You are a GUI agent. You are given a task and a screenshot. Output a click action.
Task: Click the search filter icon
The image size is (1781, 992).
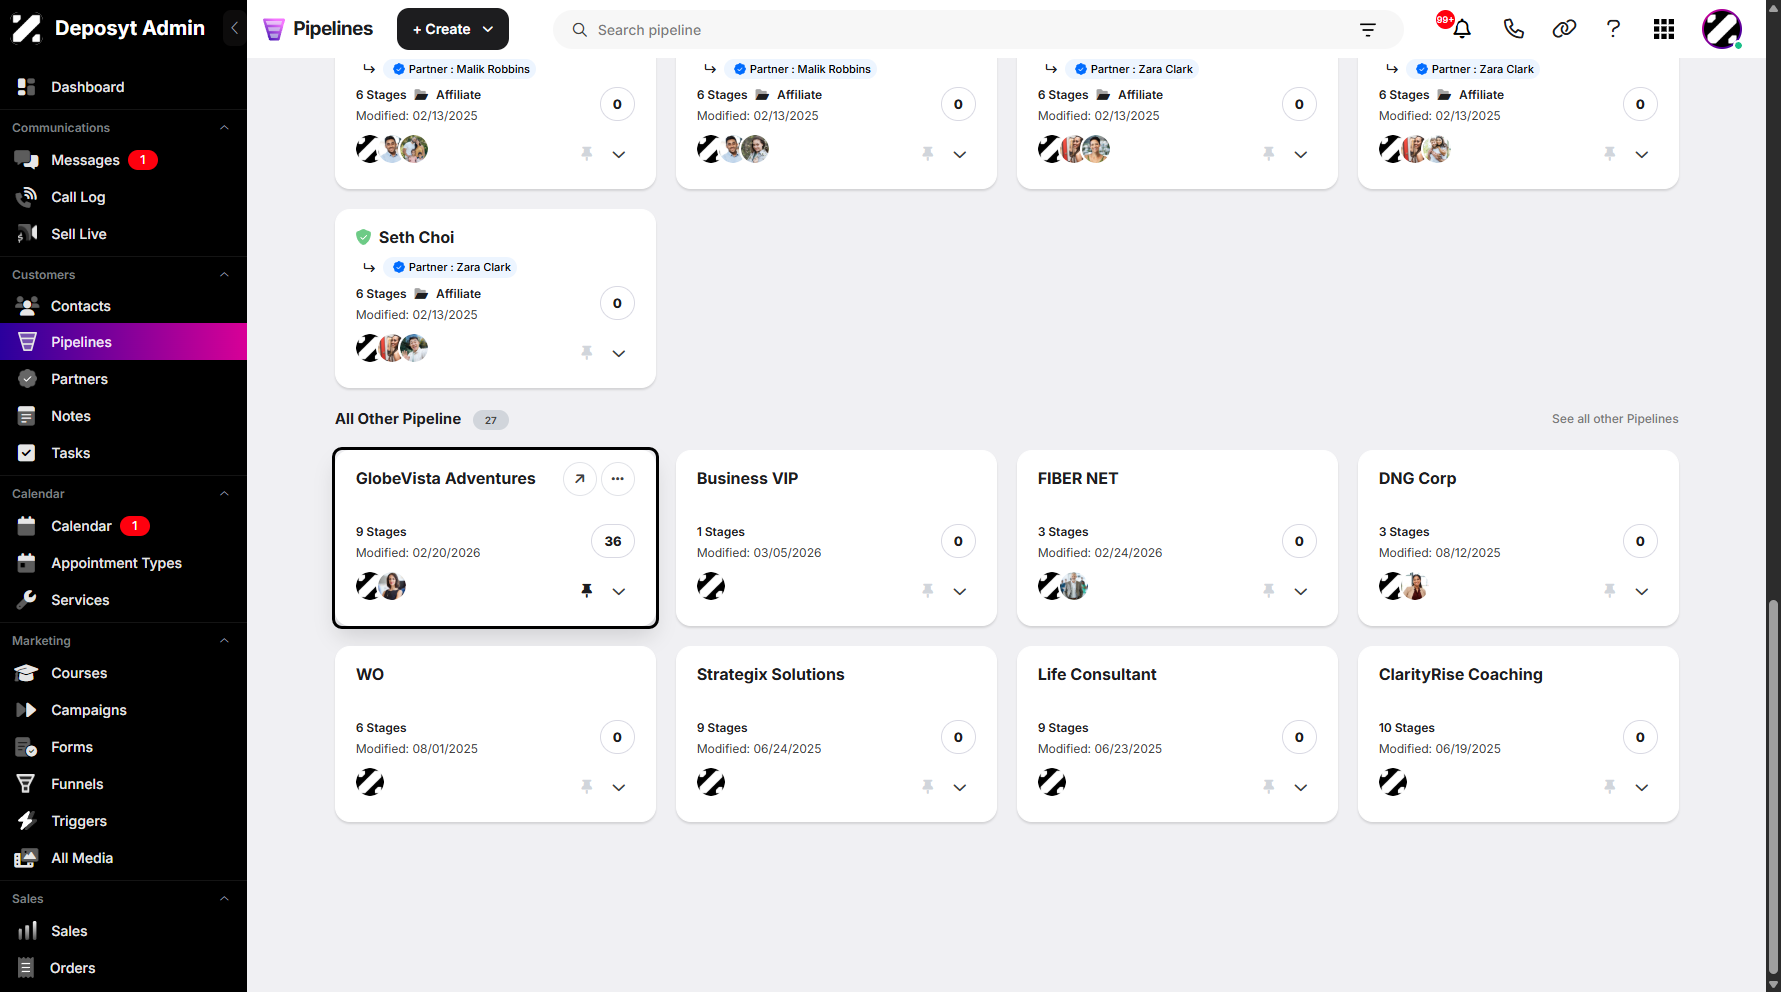pyautogui.click(x=1368, y=30)
